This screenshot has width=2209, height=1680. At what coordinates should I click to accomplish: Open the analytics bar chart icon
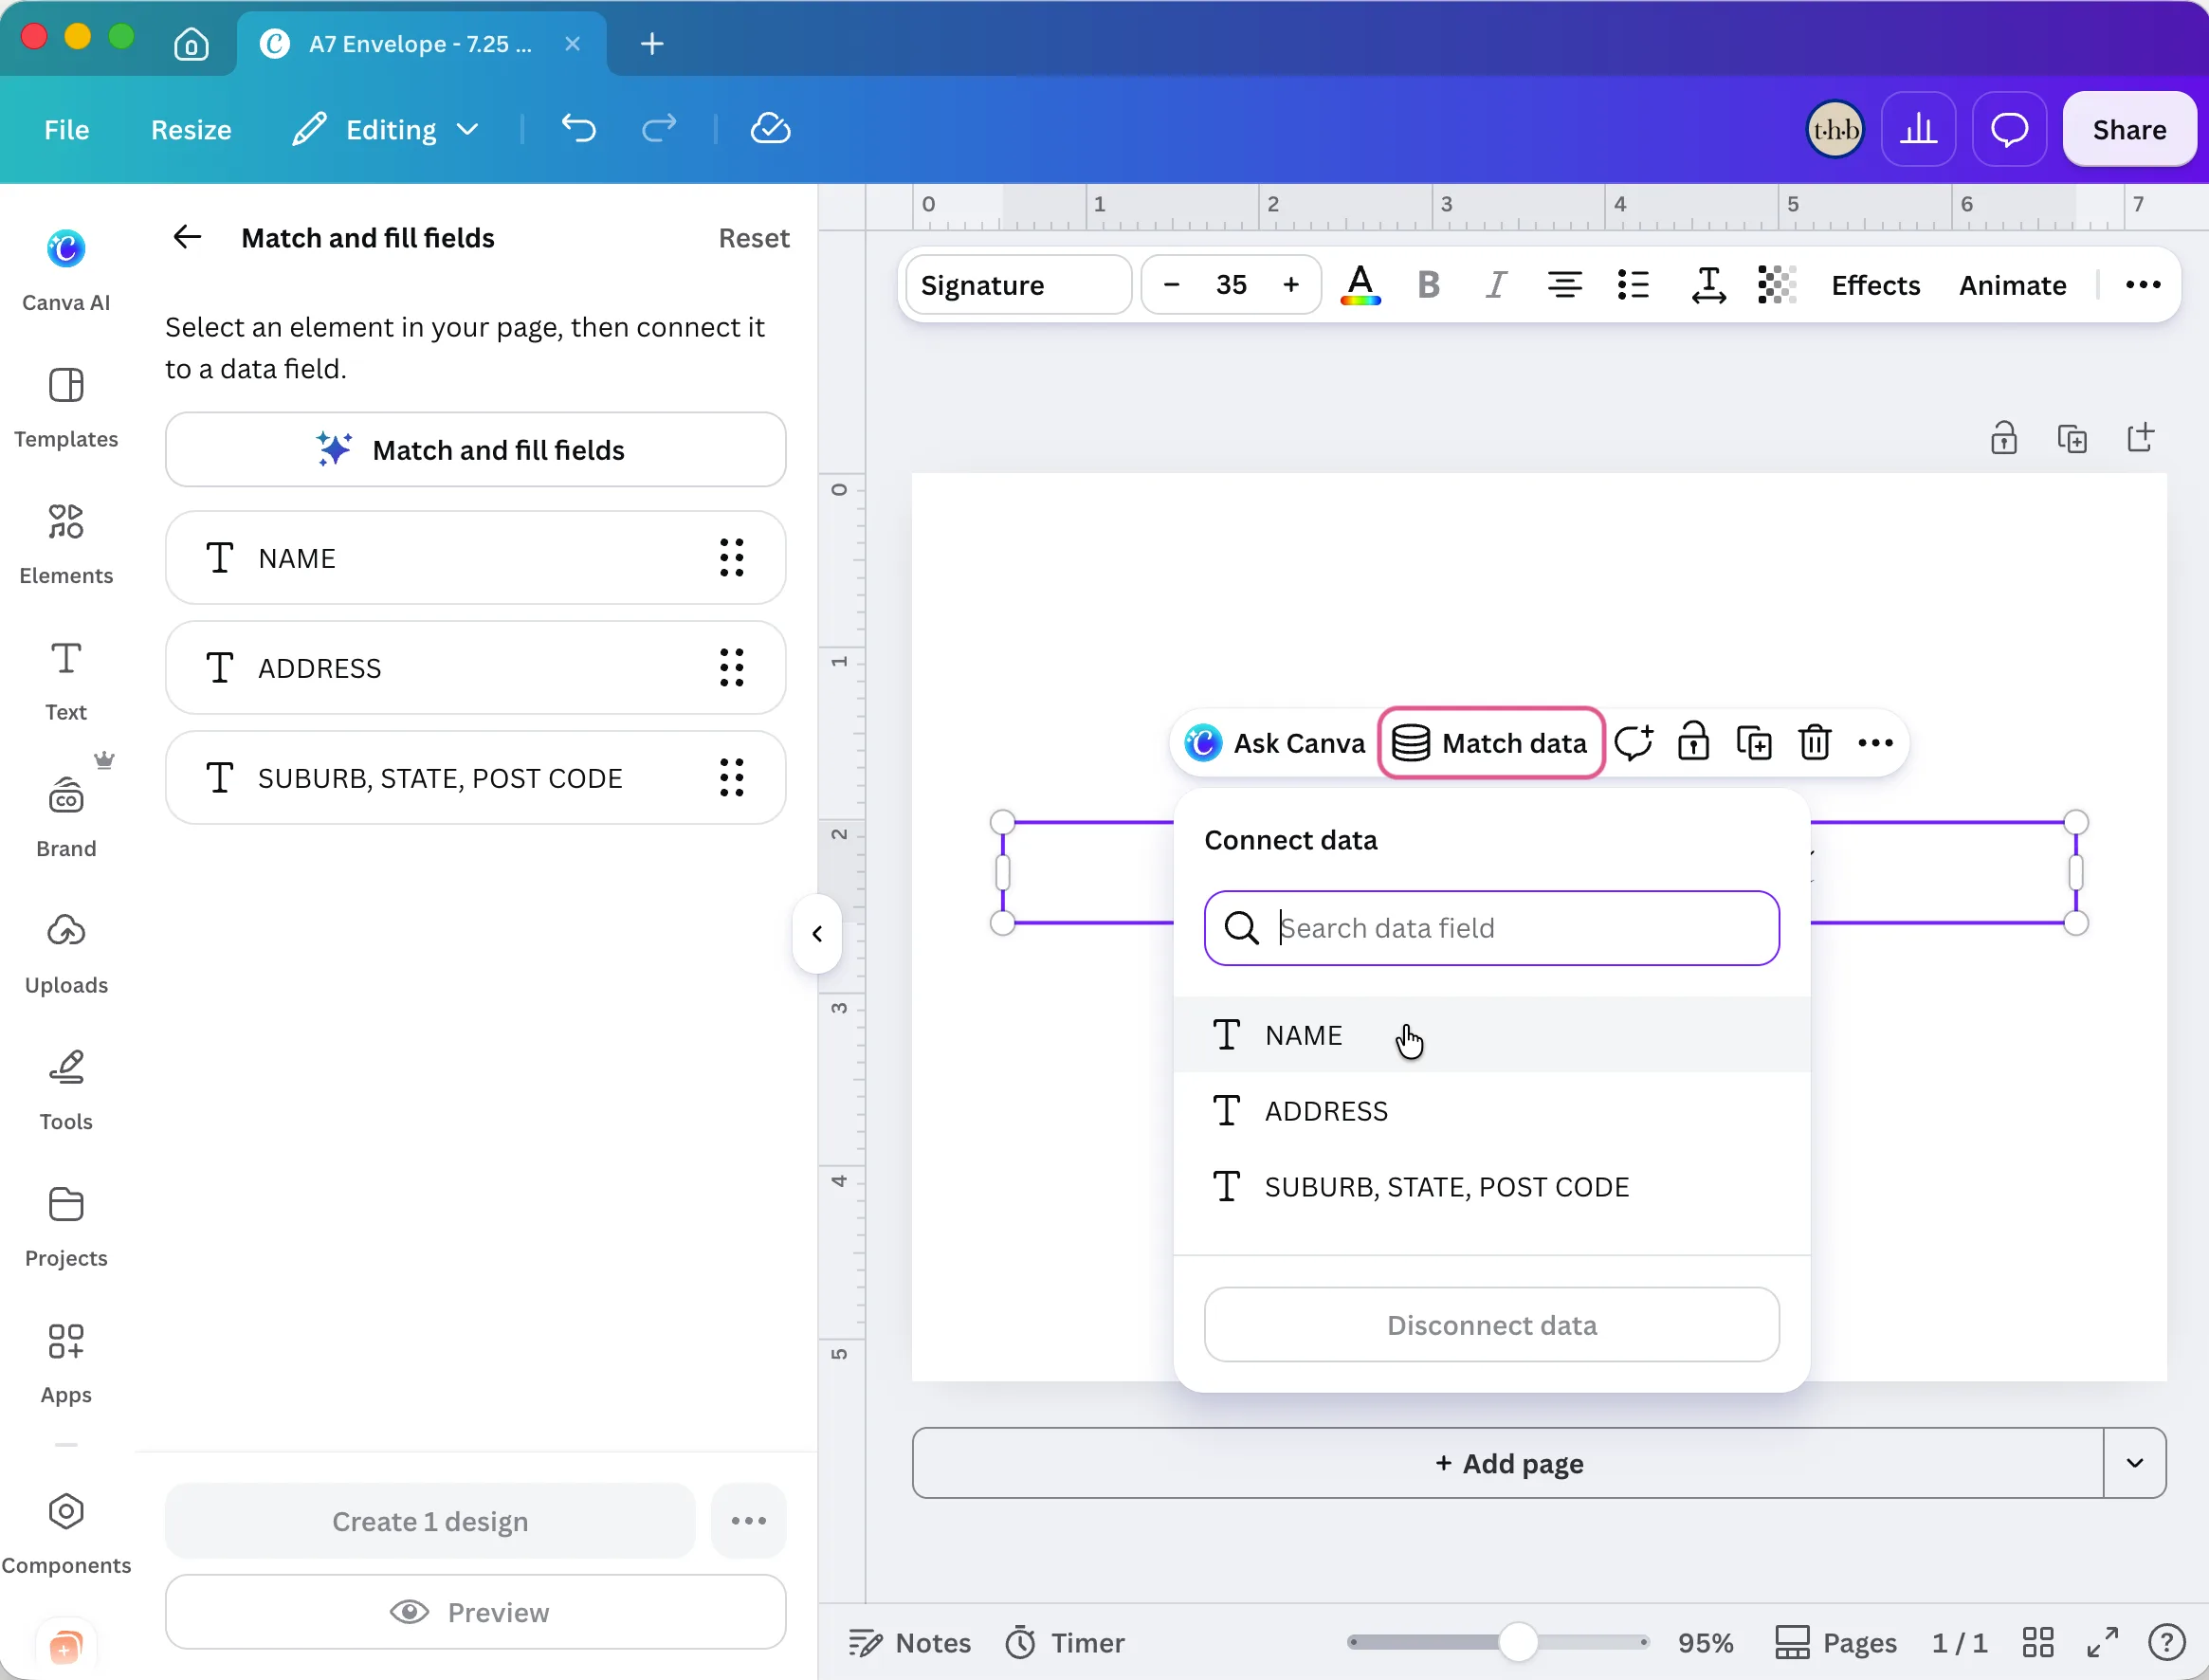pos(1917,129)
